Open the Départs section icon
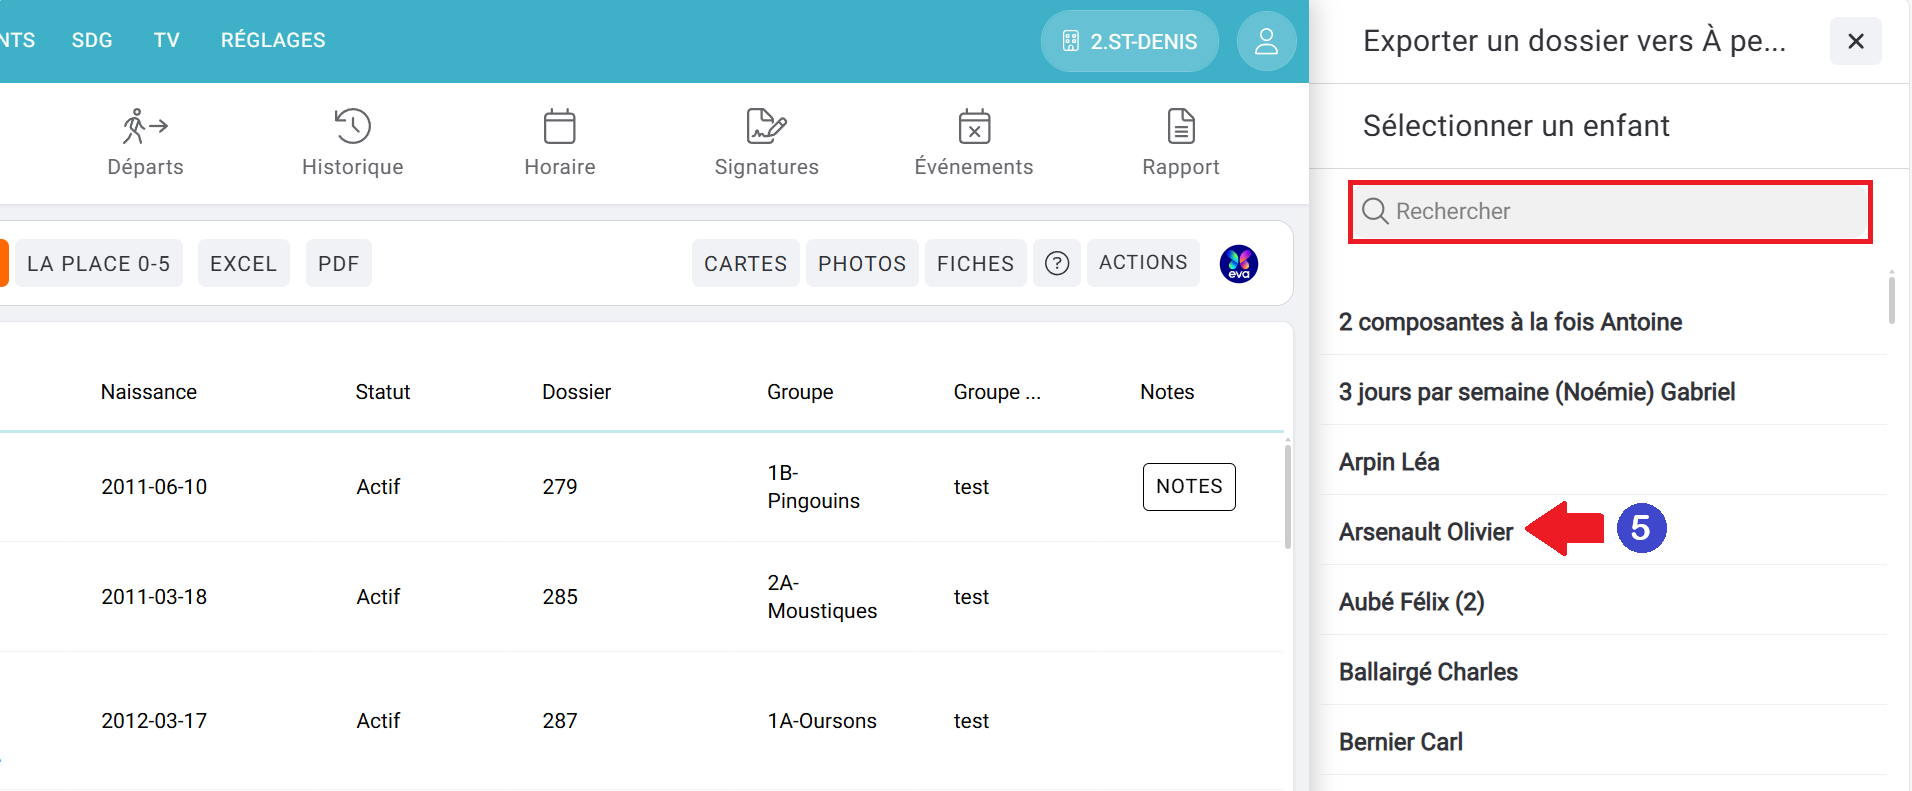The width and height of the screenshot is (1912, 791). pos(145,127)
